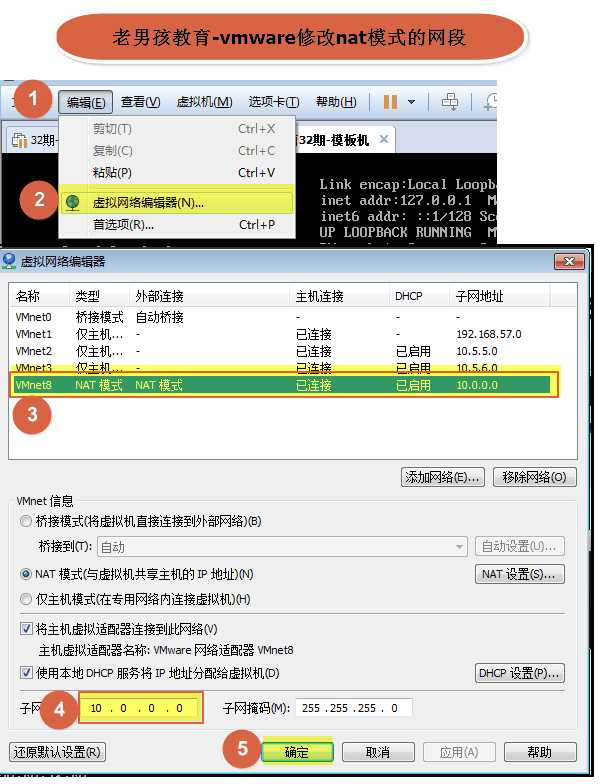
Task: Click the 剪切(T) menu entry
Action: (176, 129)
